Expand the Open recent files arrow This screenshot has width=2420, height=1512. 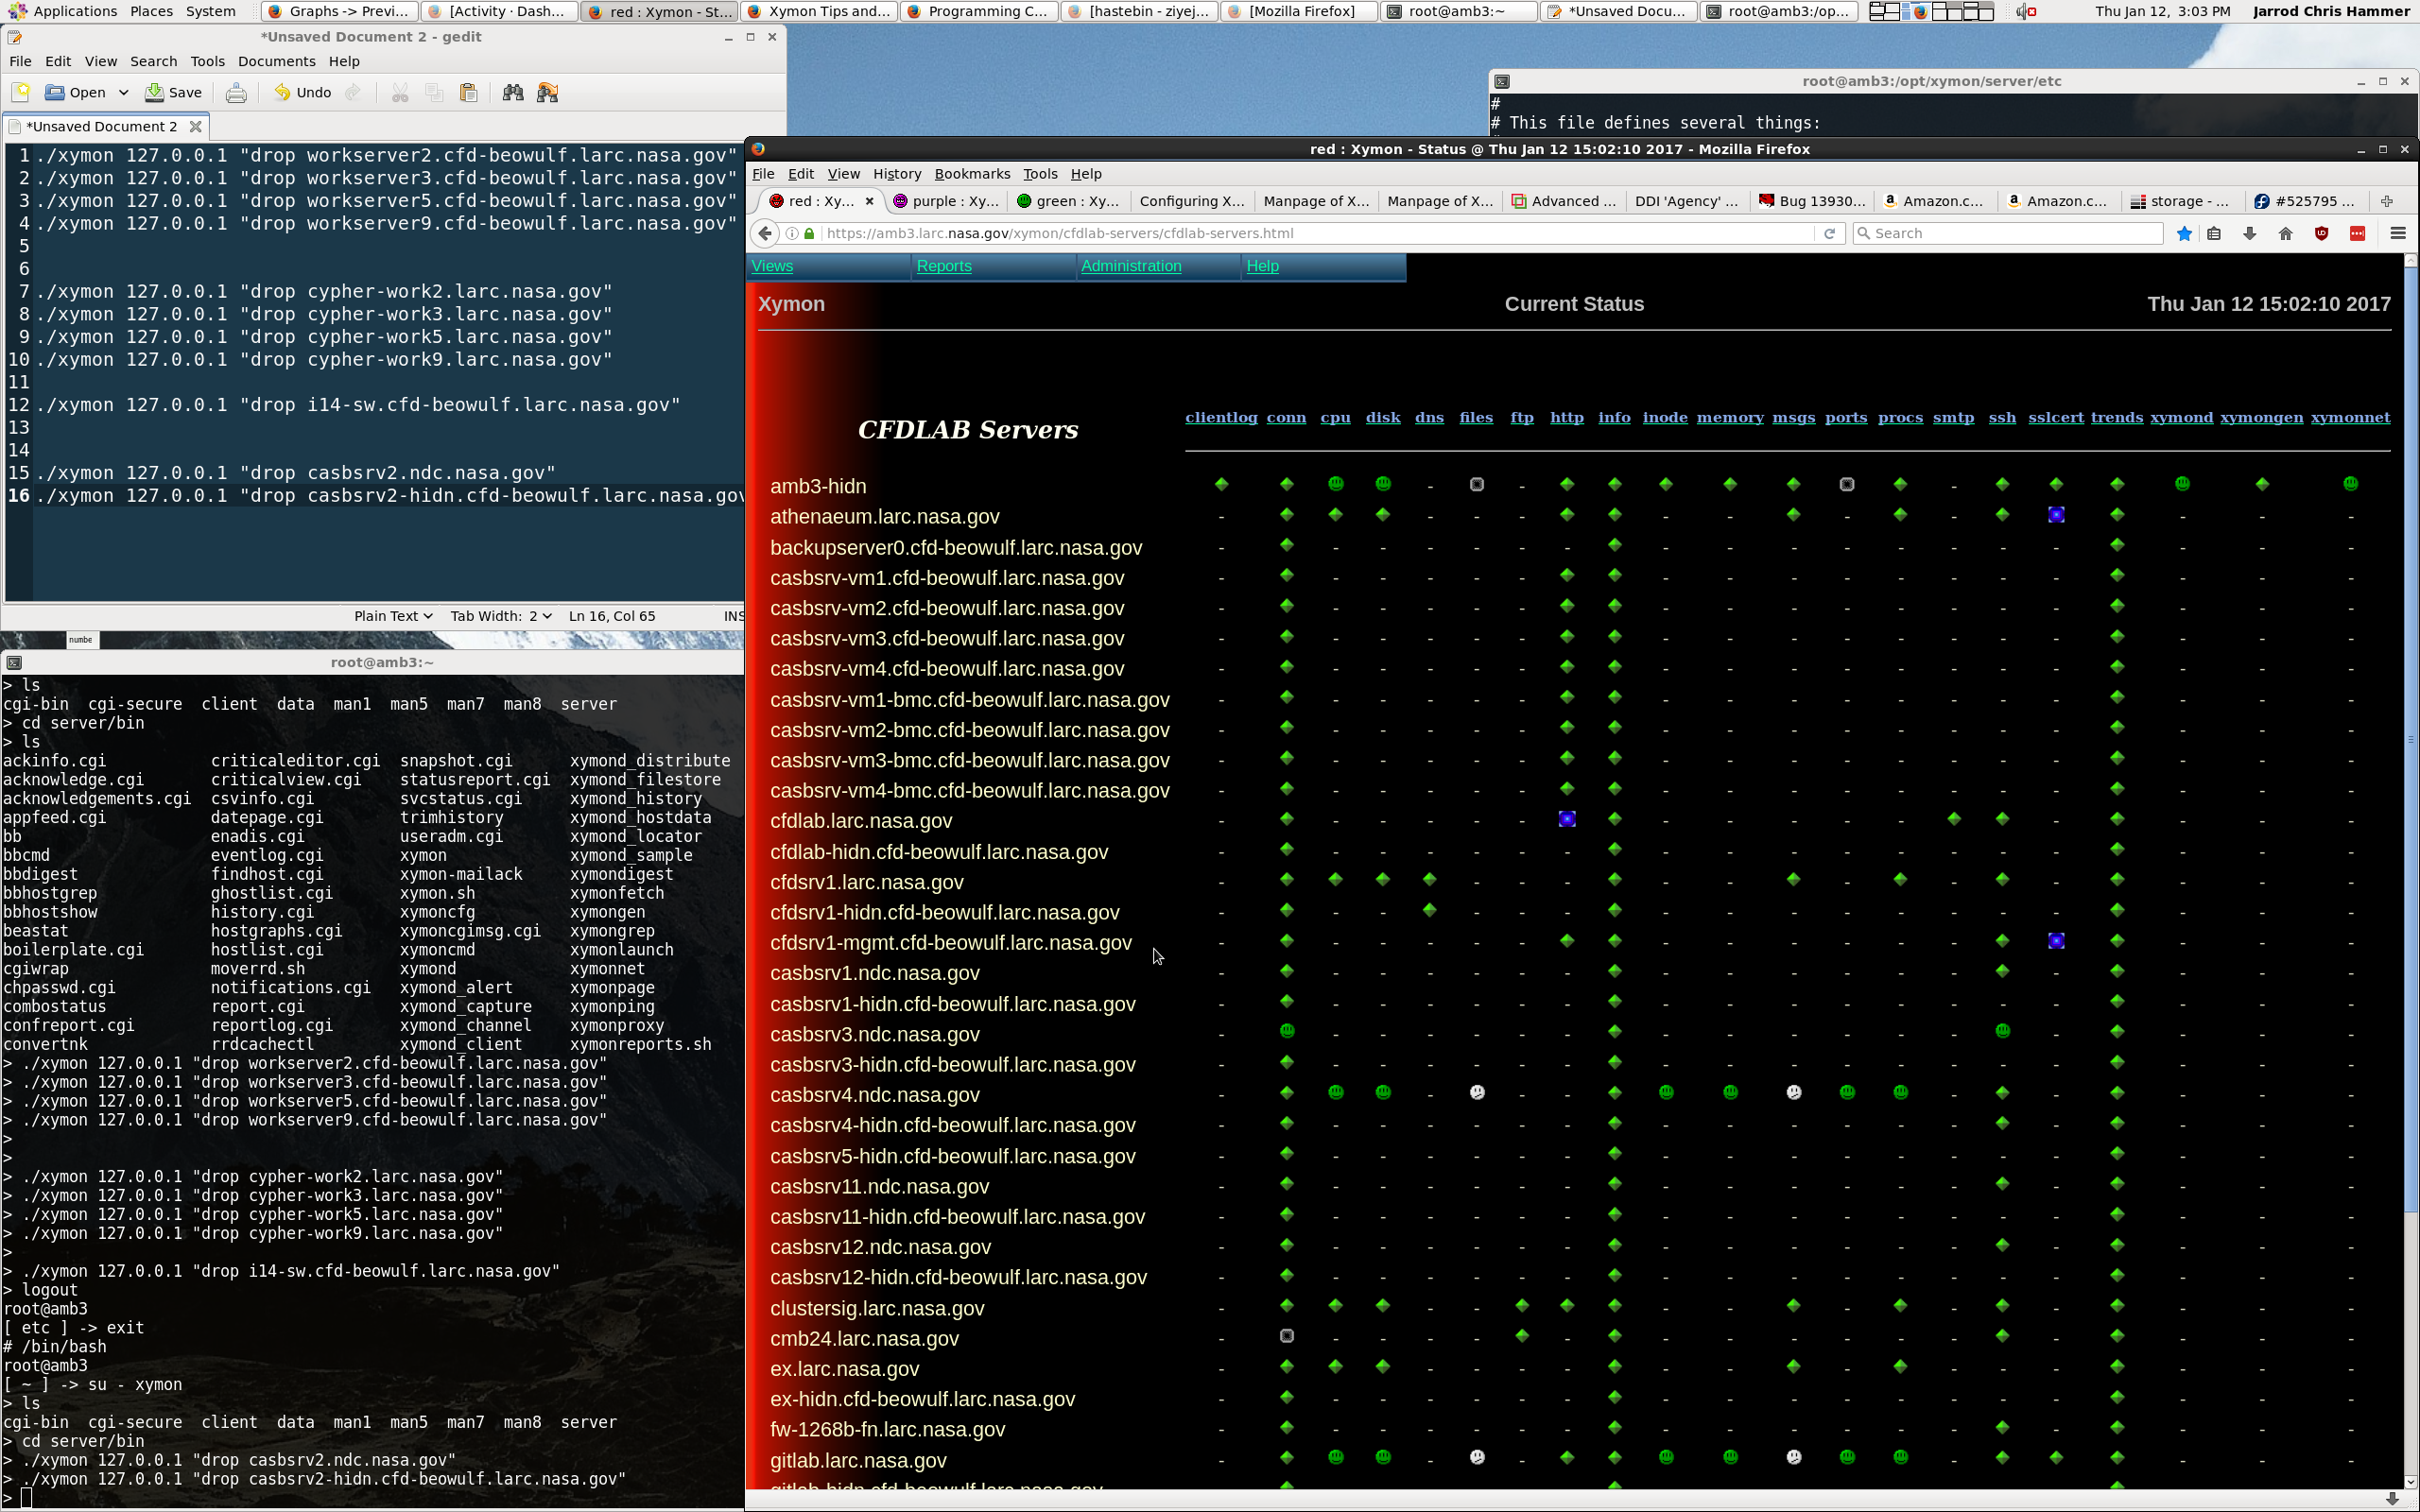pos(124,93)
